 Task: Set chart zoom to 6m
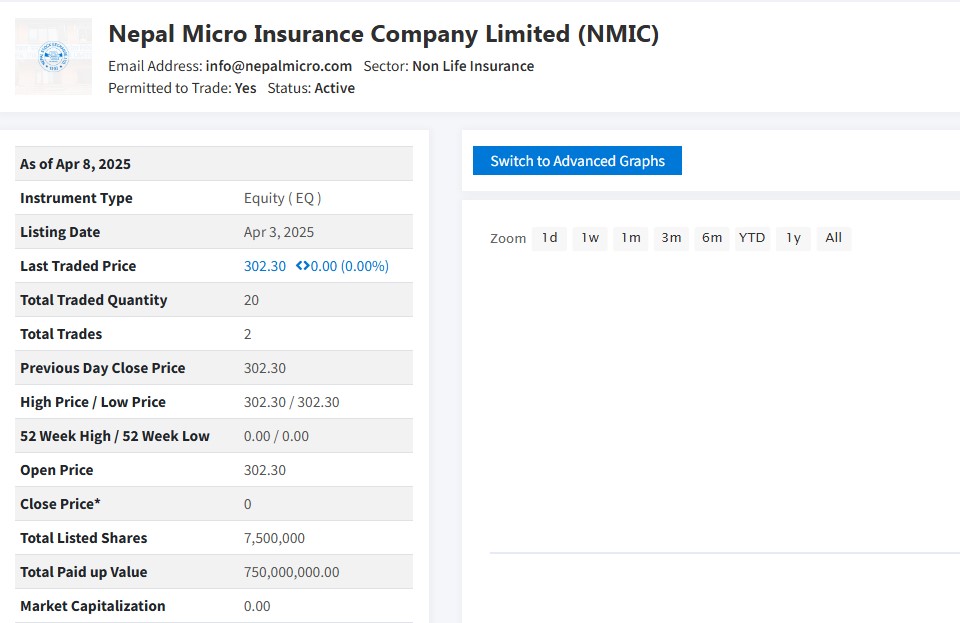pos(712,238)
